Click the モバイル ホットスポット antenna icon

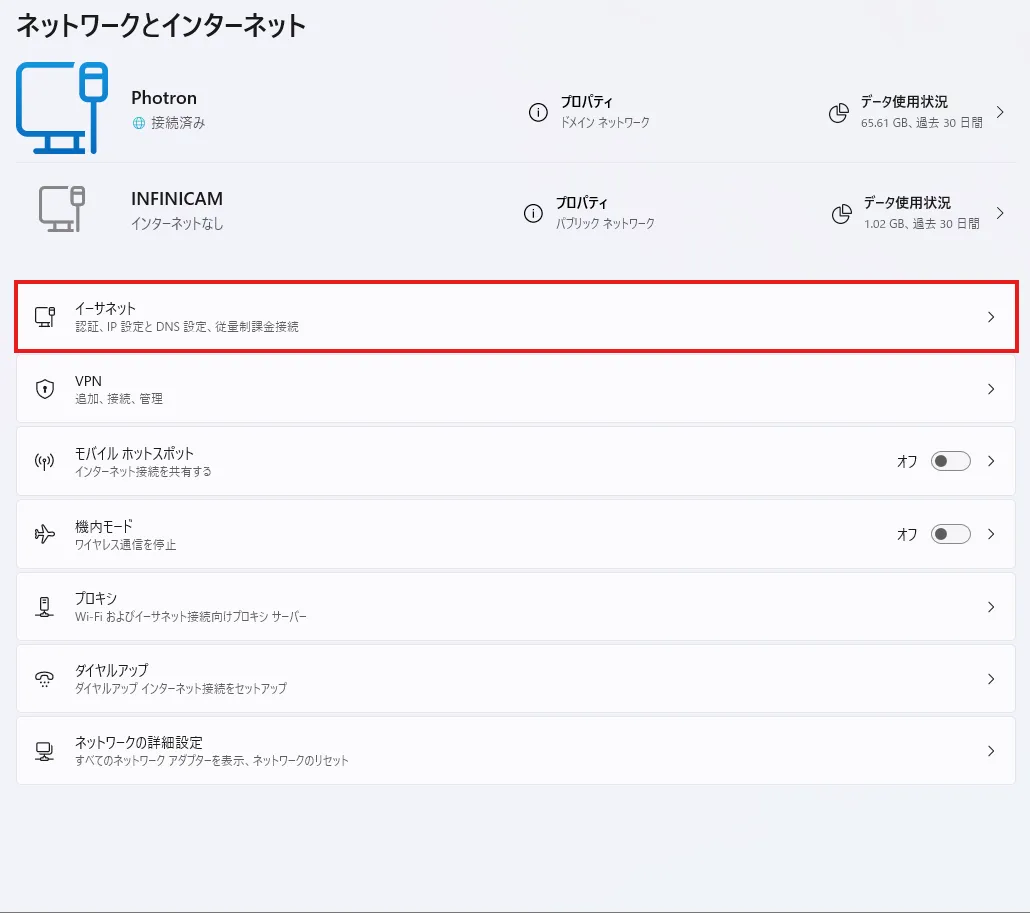coord(45,462)
